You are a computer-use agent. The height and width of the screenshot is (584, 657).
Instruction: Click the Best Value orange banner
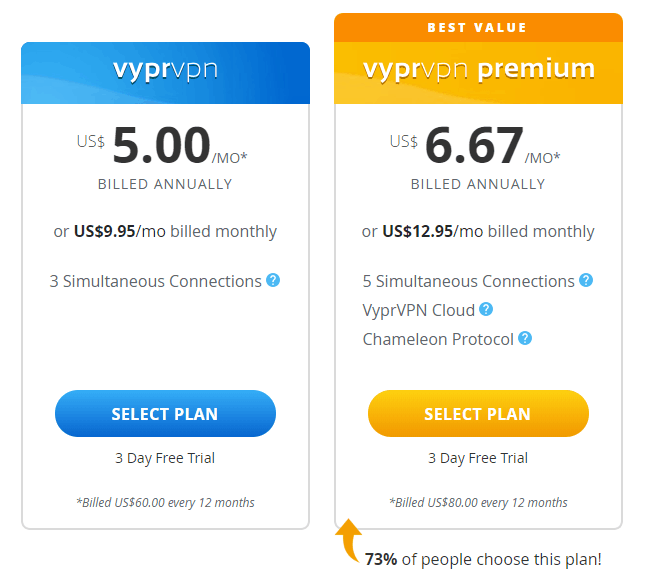478,28
